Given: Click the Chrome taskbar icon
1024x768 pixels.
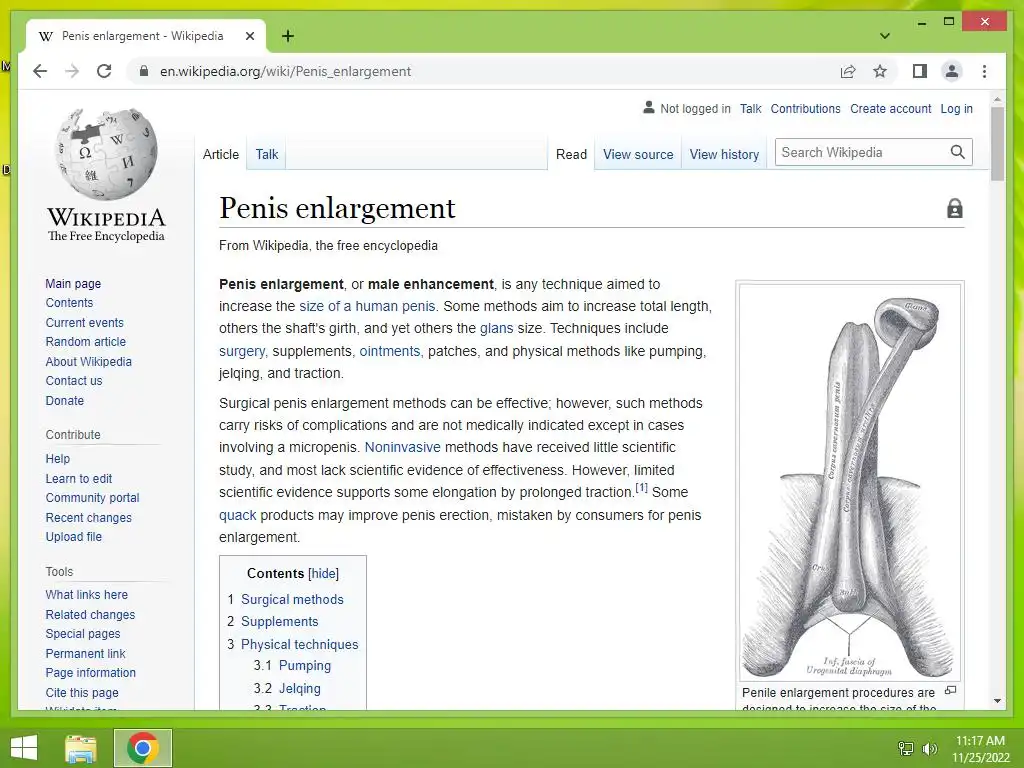Looking at the screenshot, I should pos(143,748).
